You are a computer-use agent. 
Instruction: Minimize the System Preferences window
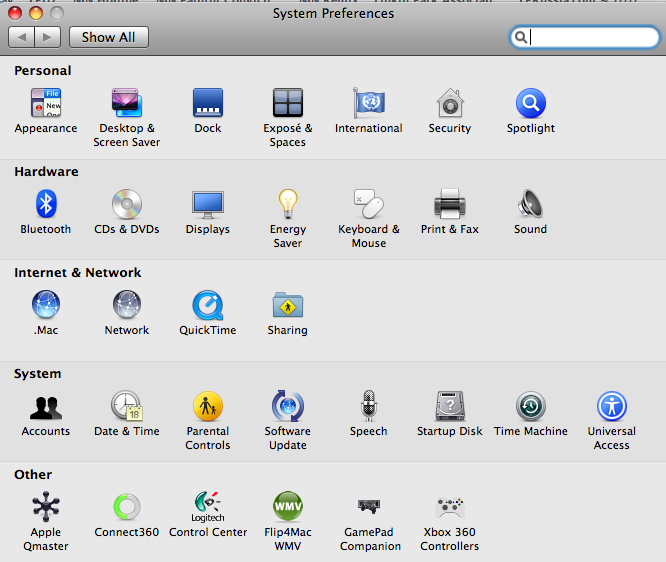(36, 13)
